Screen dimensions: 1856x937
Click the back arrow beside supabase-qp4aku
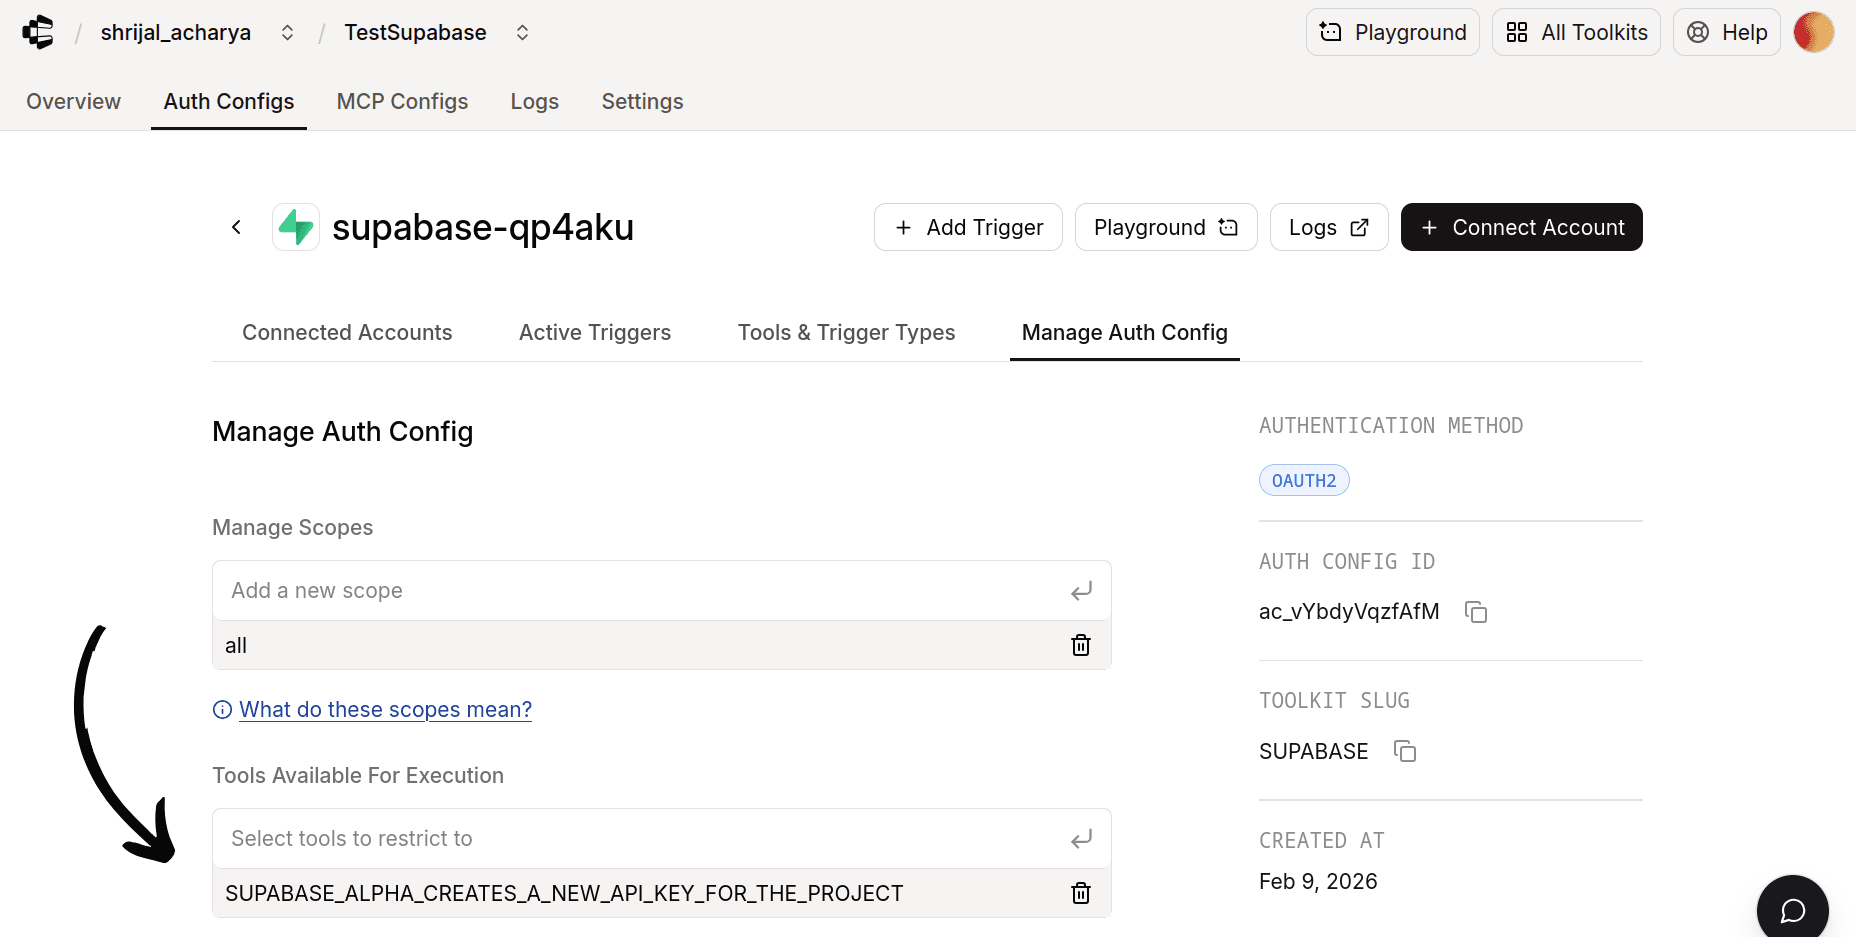tap(236, 227)
